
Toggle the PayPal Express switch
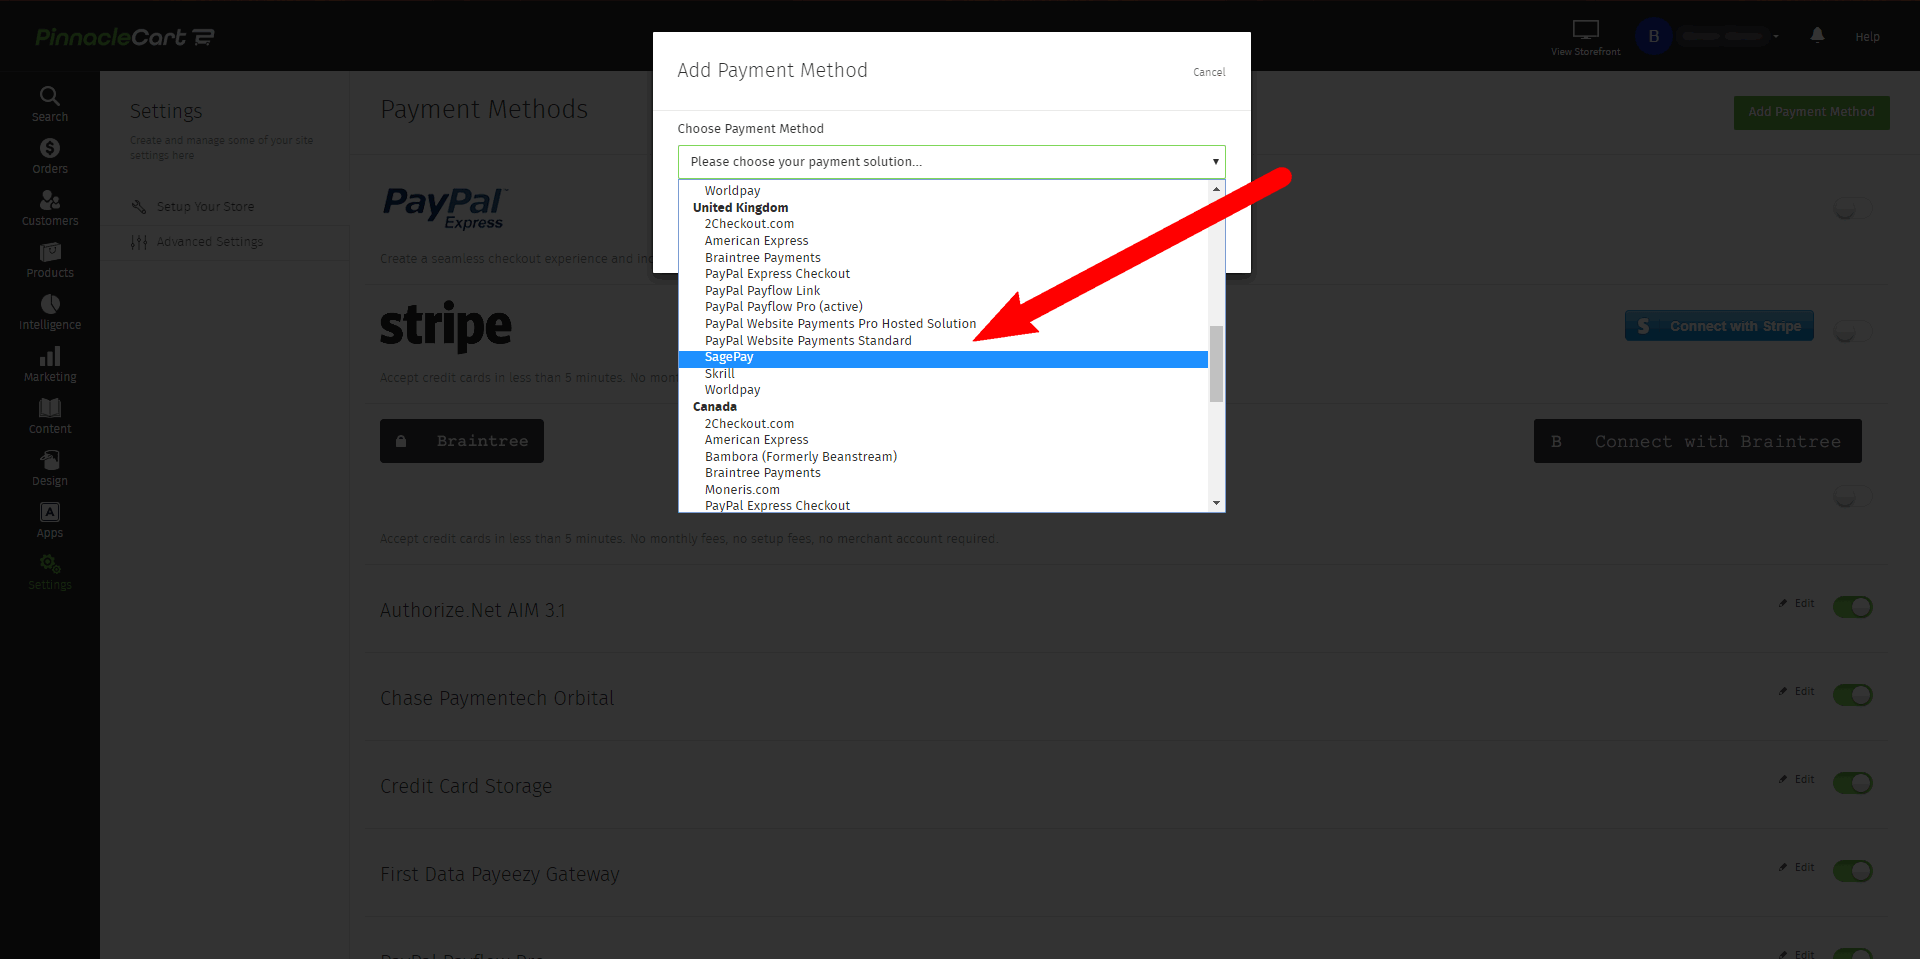pos(1853,210)
